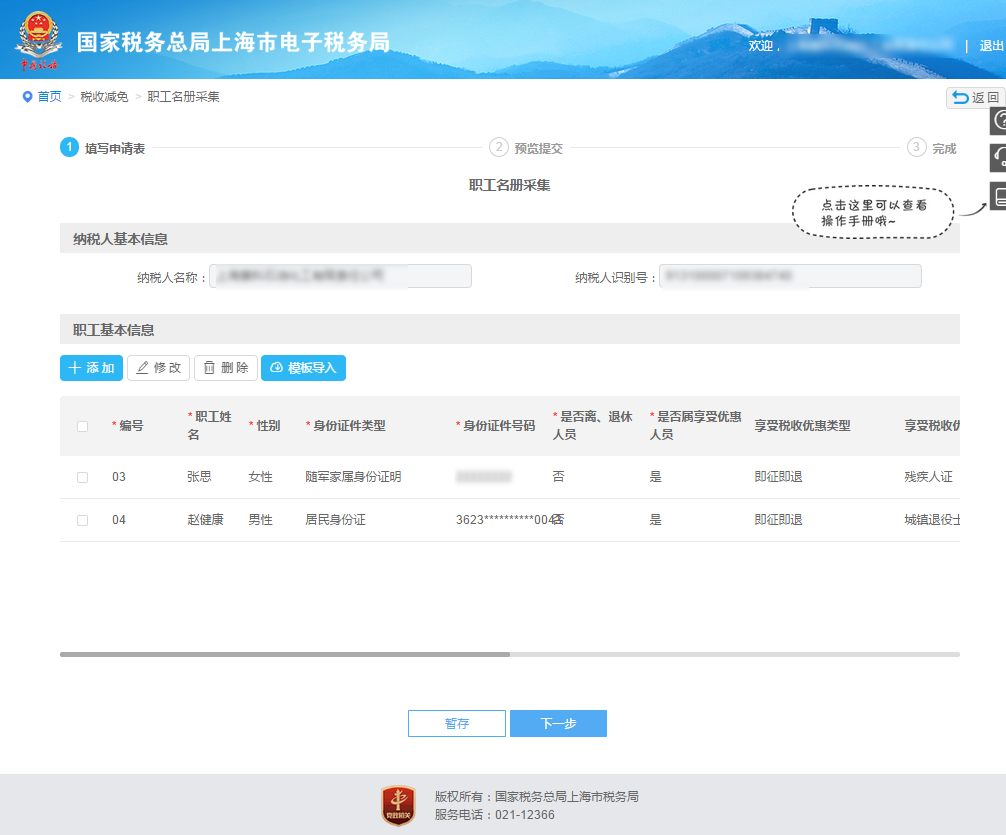This screenshot has height=835, width=1006.
Task: Click the 下一步 (Next) button
Action: point(558,723)
